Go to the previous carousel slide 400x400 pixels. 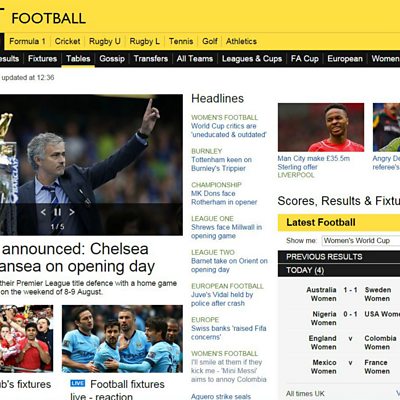click(43, 212)
